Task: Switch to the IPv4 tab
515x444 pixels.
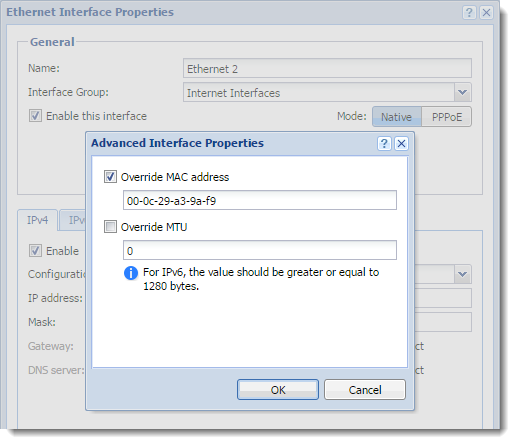Action: 38,220
